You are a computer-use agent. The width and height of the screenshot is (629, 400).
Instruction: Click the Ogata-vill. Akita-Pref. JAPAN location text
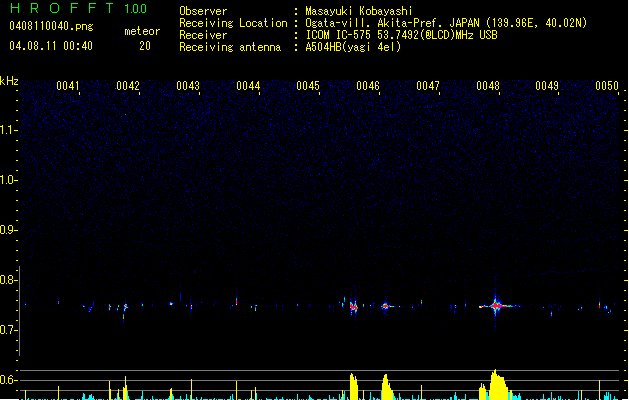tap(446, 23)
